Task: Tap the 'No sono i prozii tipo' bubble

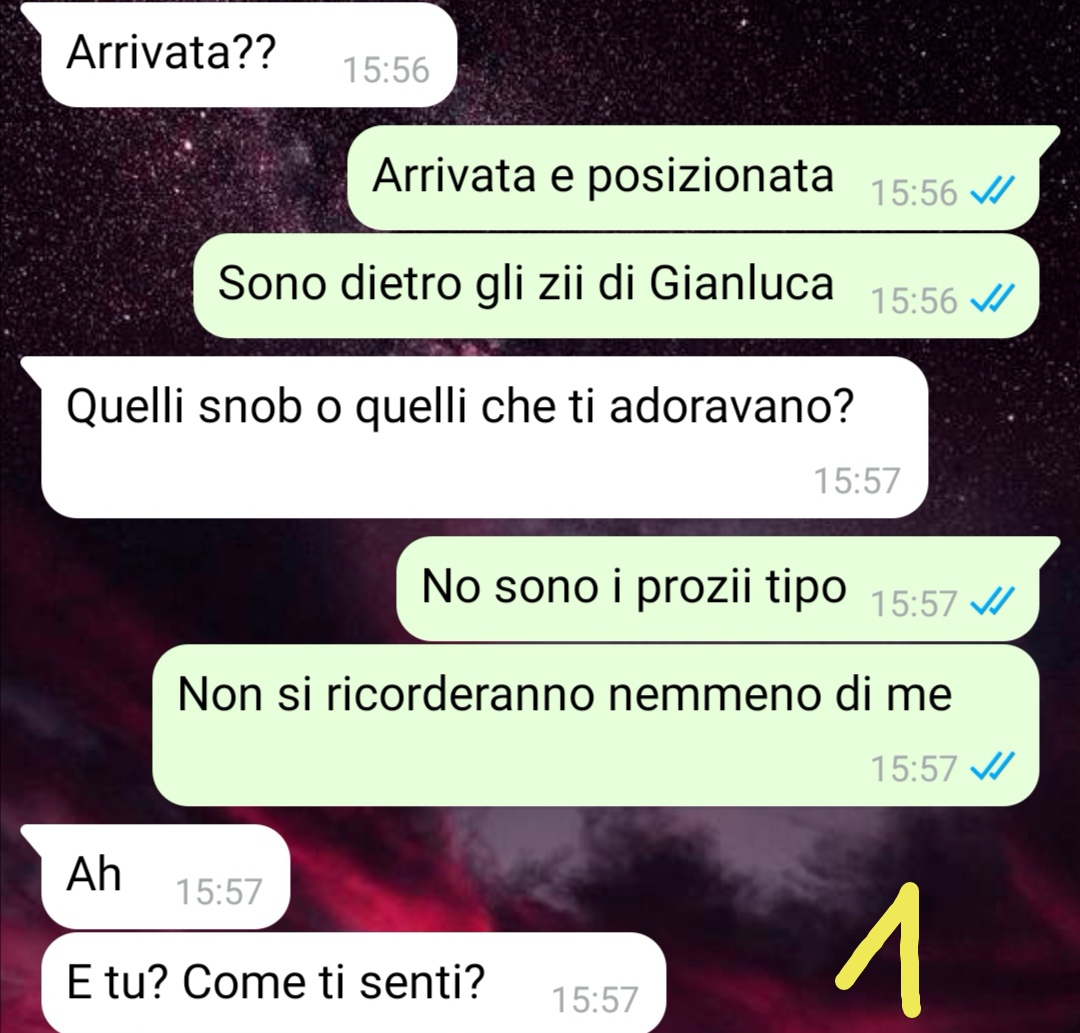Action: click(x=717, y=589)
